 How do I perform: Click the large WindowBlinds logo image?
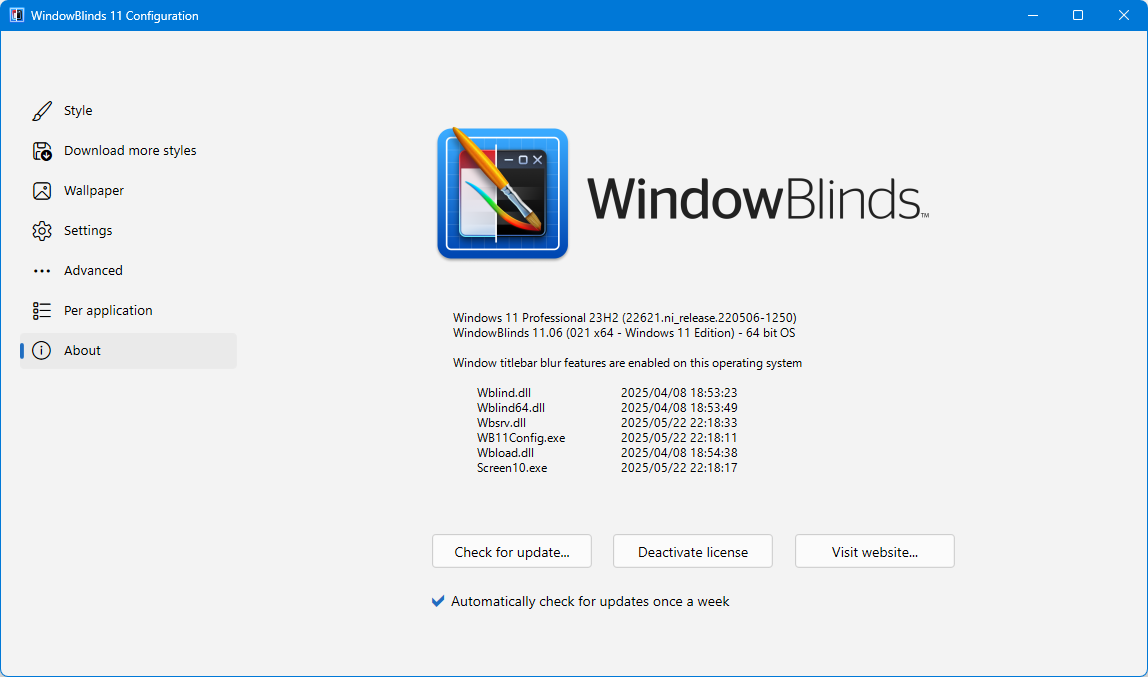tap(502, 193)
